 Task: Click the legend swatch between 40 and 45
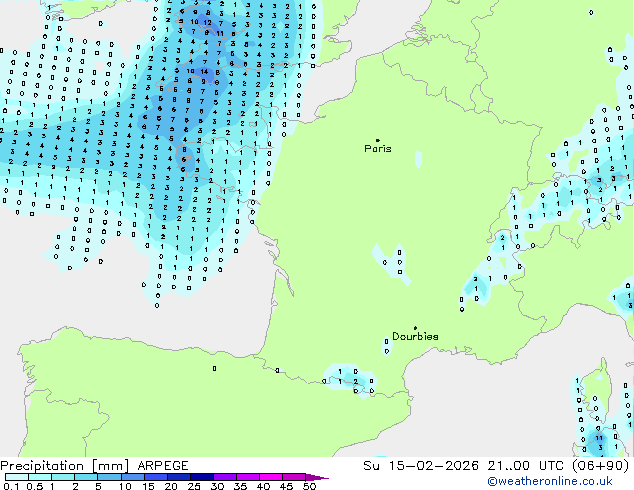pyautogui.click(x=271, y=477)
